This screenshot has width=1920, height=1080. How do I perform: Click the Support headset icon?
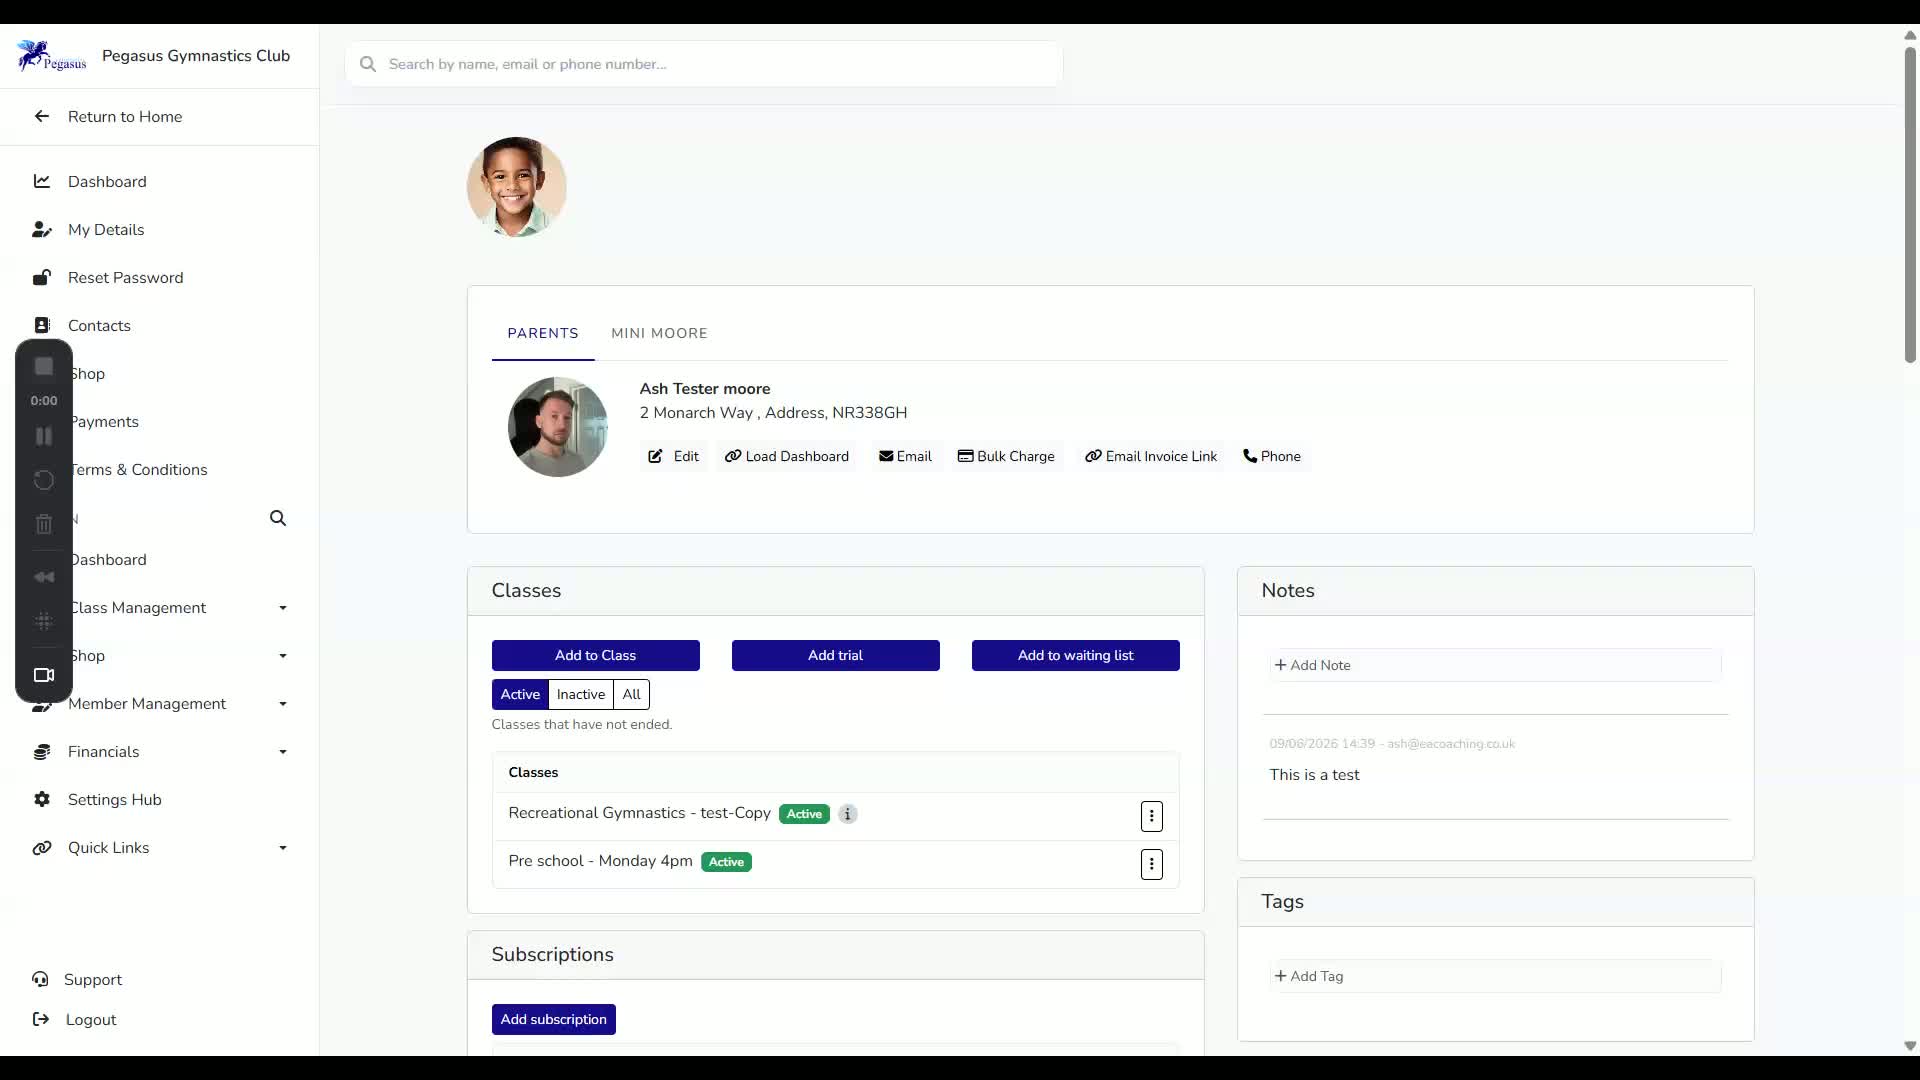(40, 979)
